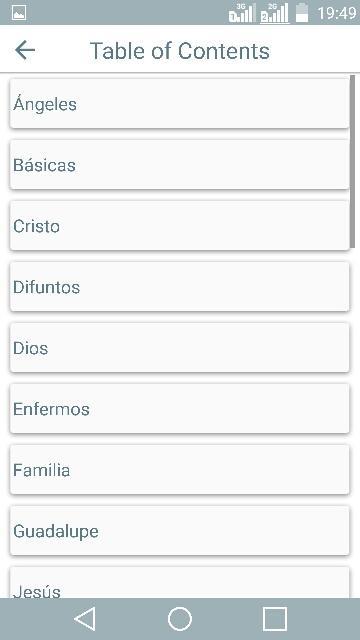Select the Cristo entry
Image resolution: width=360 pixels, height=640 pixels.
click(x=180, y=226)
